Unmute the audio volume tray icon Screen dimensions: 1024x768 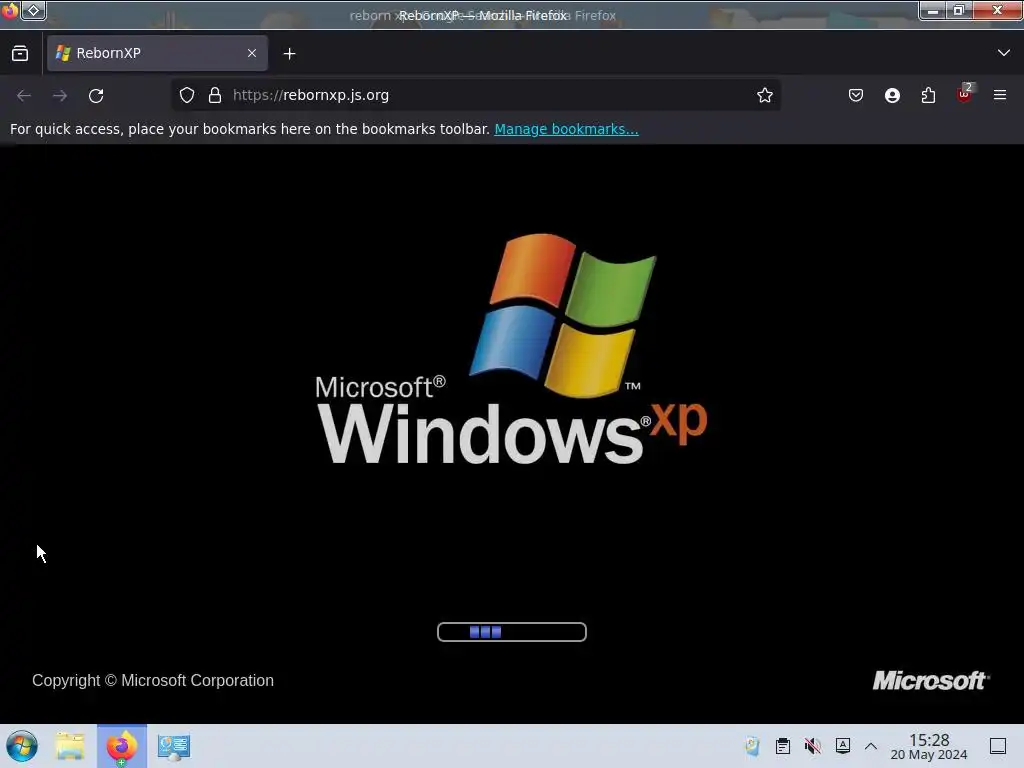(812, 746)
